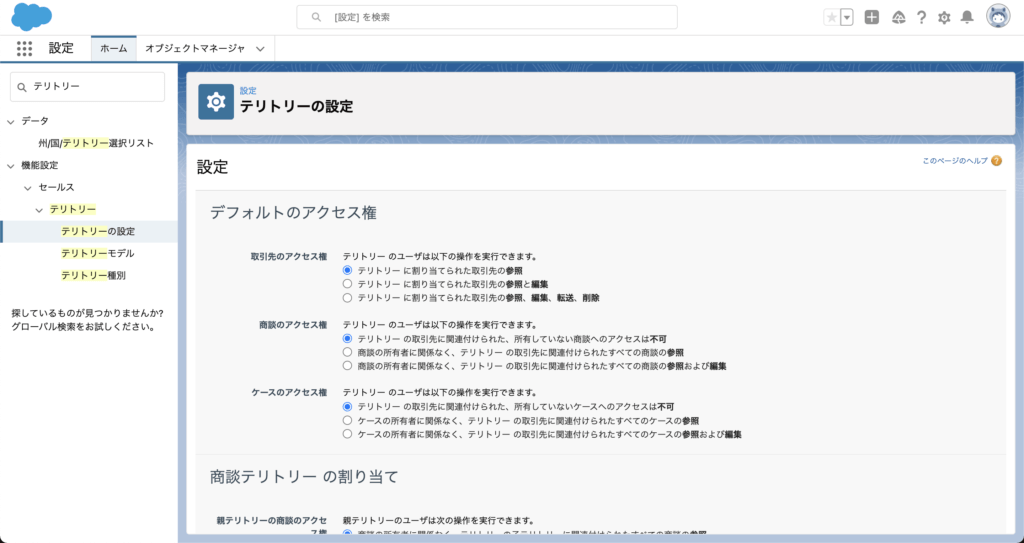Click the 取引先のアクセス権 field label
1024x543 pixels.
289,257
